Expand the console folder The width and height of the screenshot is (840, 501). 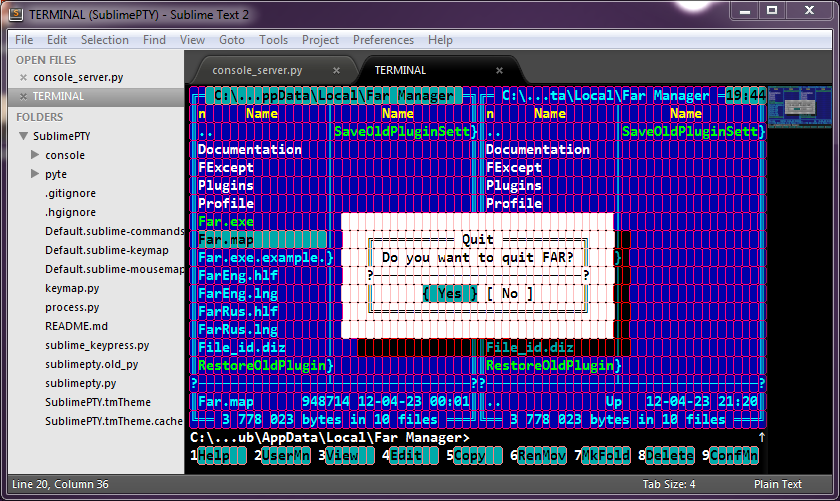click(35, 155)
